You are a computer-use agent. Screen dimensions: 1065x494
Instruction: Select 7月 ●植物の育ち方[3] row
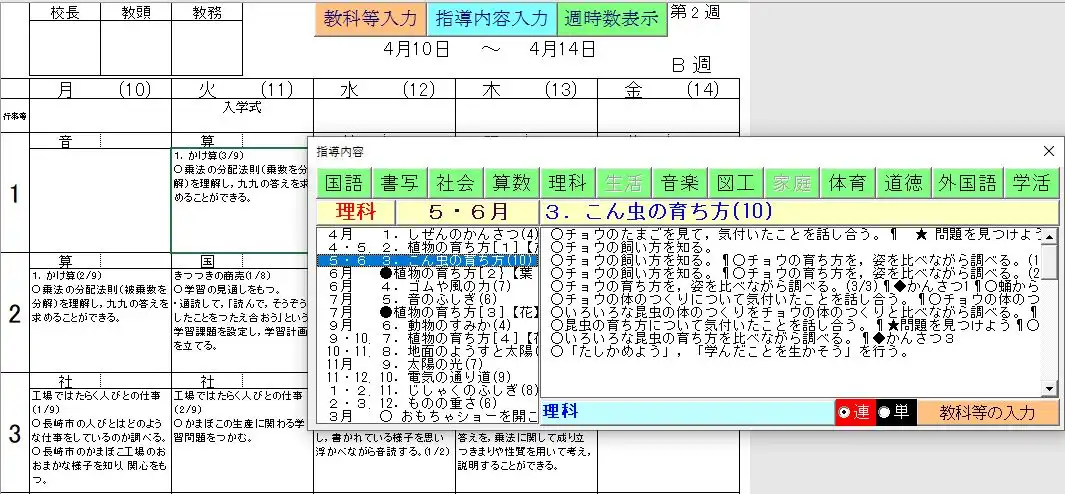(428, 313)
